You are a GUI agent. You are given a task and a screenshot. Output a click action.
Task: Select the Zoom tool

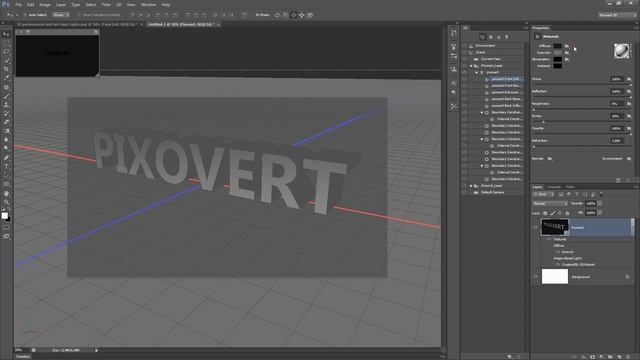6,202
